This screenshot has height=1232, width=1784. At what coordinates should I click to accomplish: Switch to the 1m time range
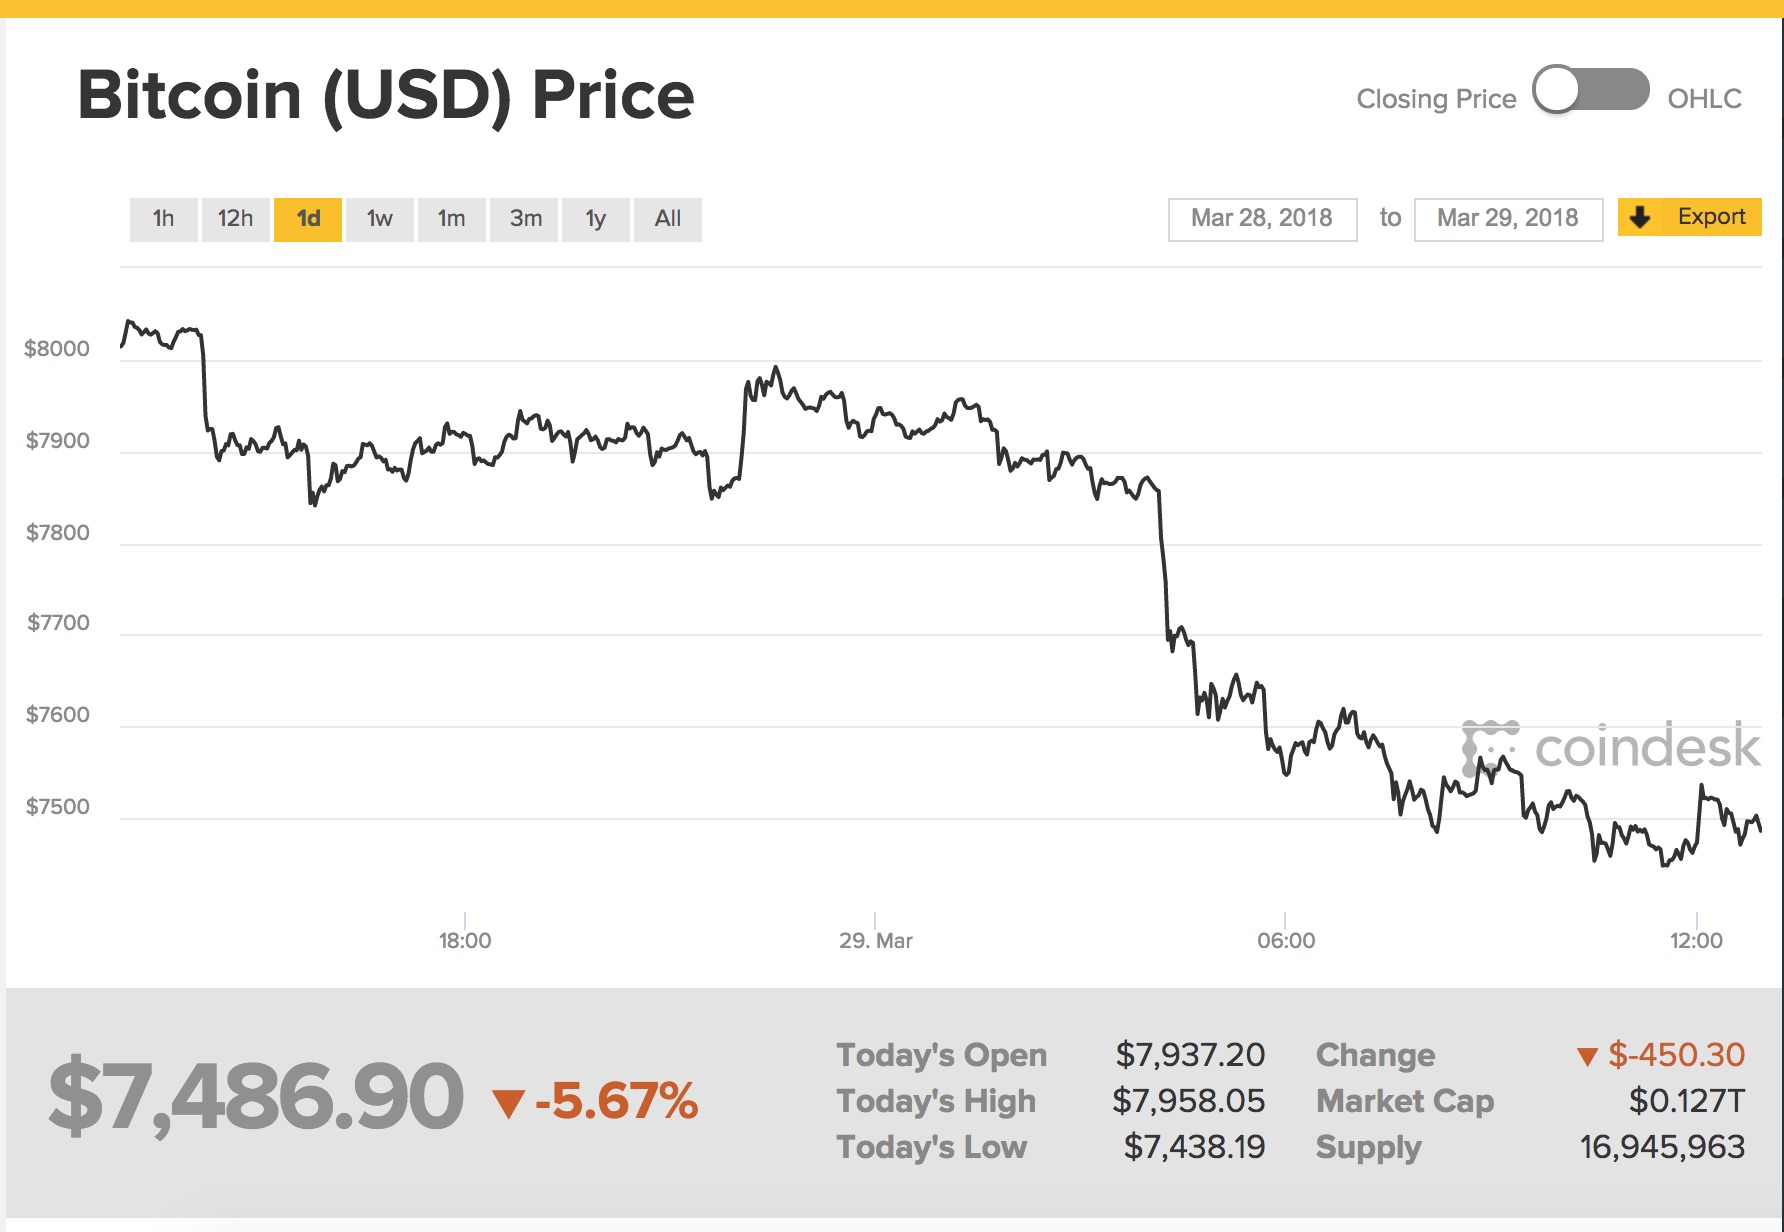[x=452, y=219]
